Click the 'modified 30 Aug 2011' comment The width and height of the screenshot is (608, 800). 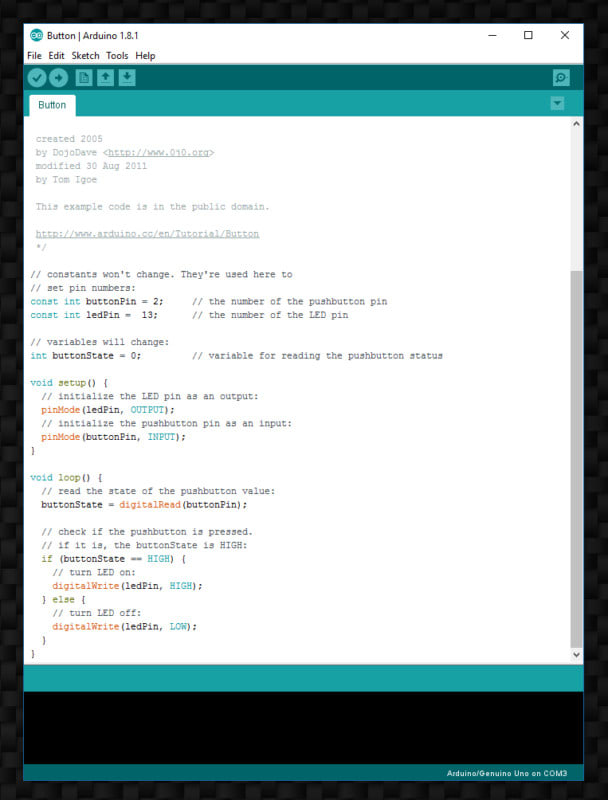click(91, 166)
